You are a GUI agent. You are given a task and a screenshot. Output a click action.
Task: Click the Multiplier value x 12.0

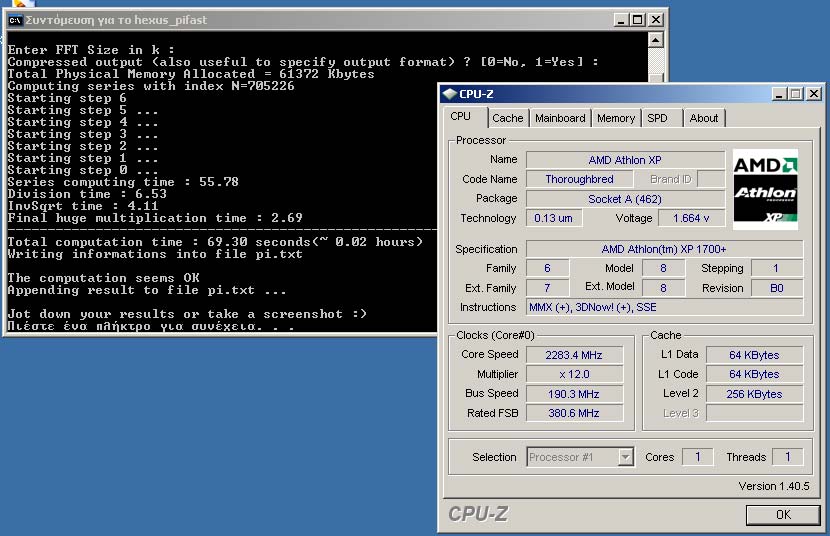[574, 374]
